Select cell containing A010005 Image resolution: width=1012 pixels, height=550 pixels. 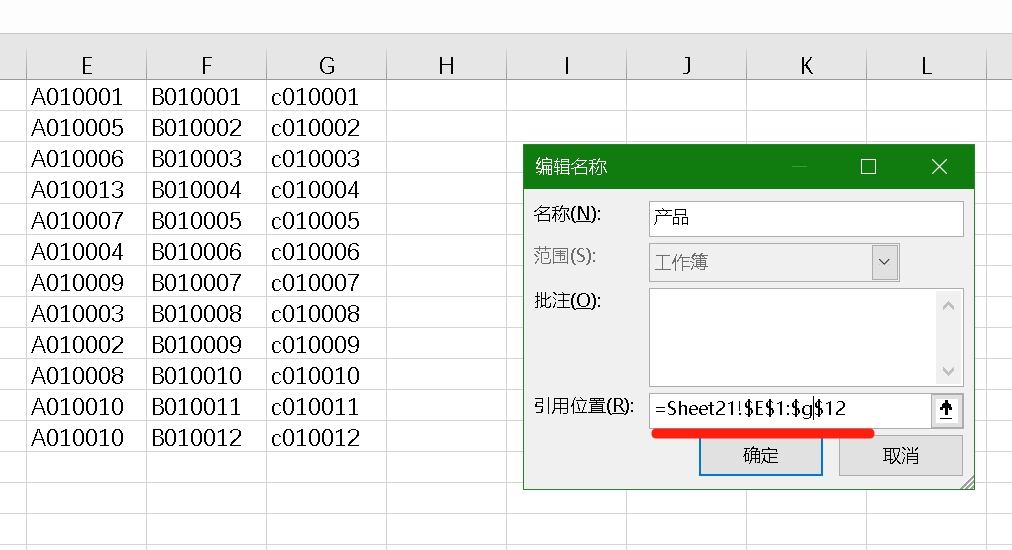pos(86,127)
